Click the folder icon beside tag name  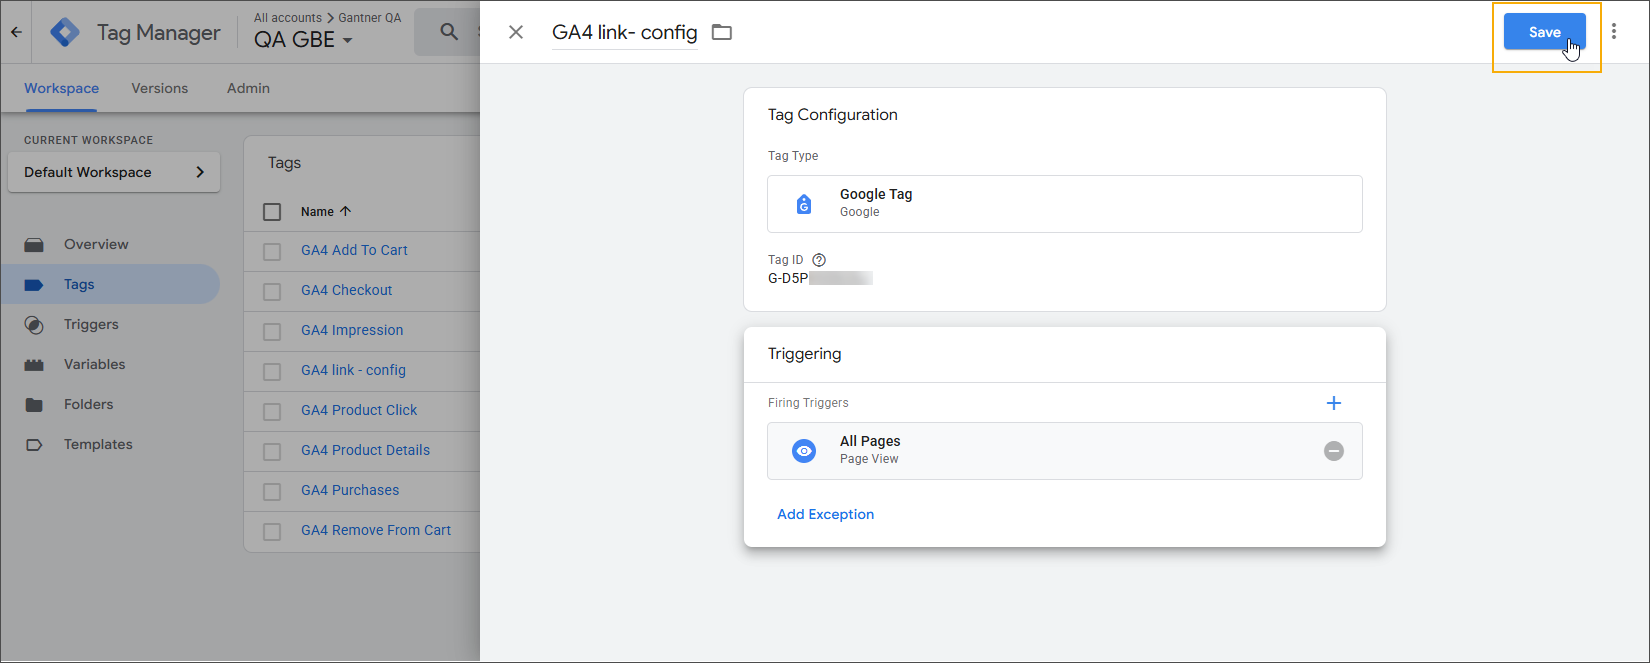pyautogui.click(x=722, y=32)
